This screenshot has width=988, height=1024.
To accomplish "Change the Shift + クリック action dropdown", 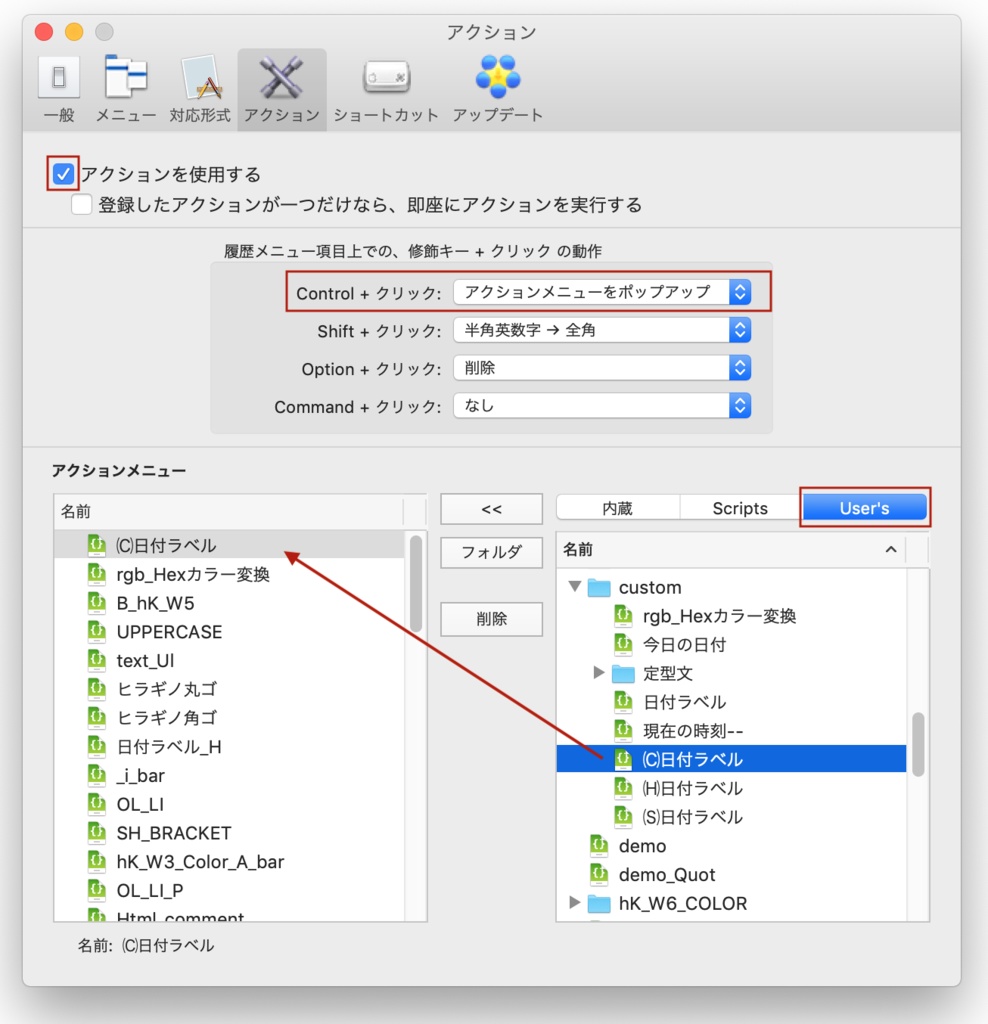I will coord(600,330).
